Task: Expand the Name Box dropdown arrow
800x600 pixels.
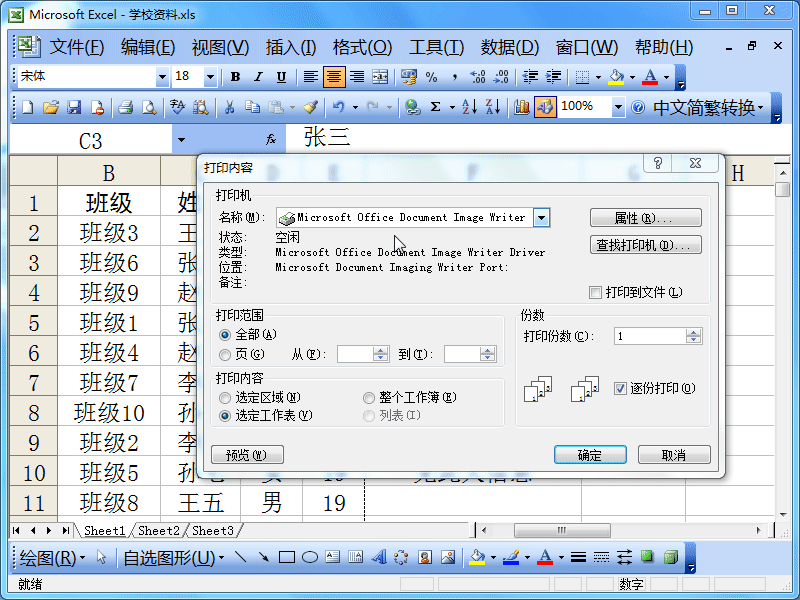Action: click(x=181, y=139)
